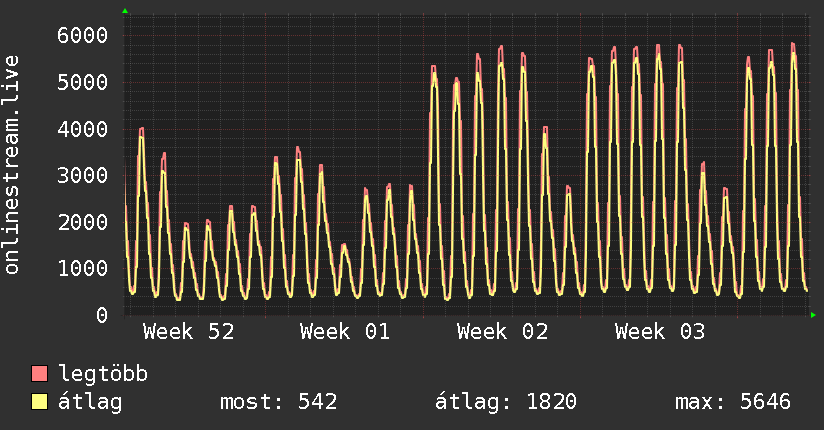Viewport: 824px width, 430px height.
Task: Click the átlag: 1820 statistic
Action: click(506, 402)
